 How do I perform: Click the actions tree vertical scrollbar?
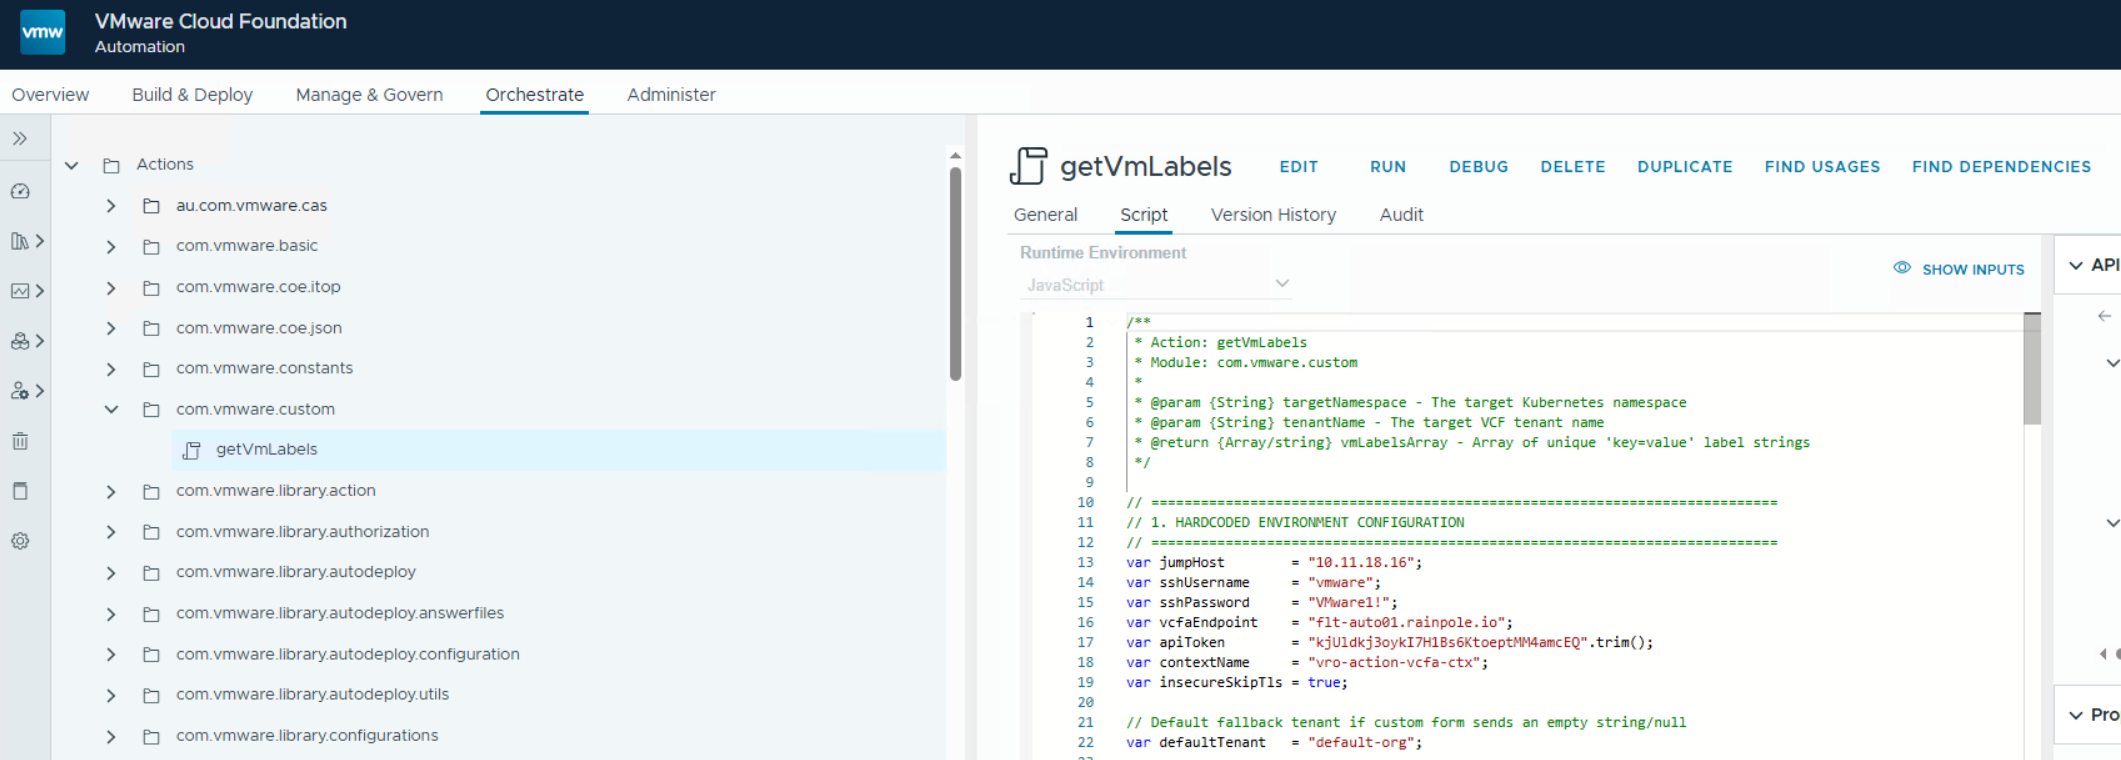coord(955,273)
